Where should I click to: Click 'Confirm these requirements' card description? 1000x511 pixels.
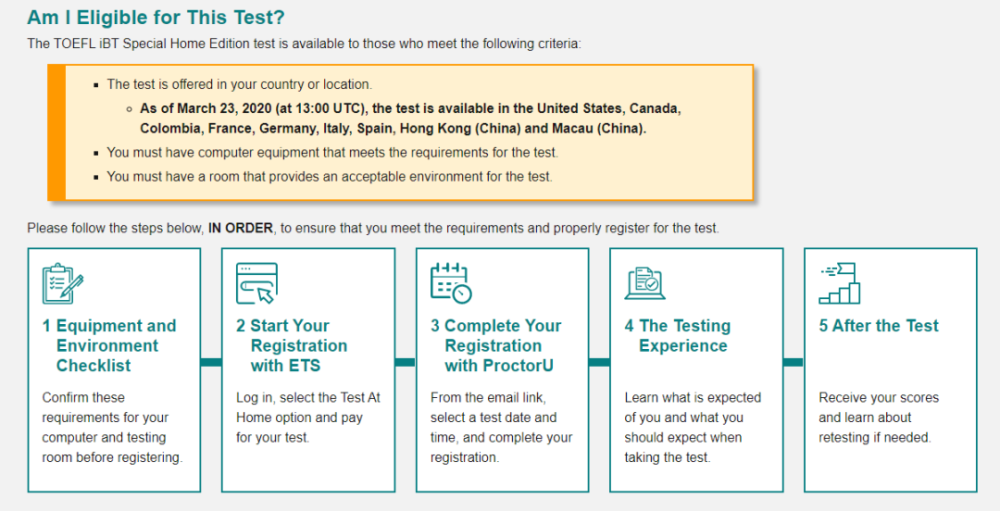tap(112, 427)
